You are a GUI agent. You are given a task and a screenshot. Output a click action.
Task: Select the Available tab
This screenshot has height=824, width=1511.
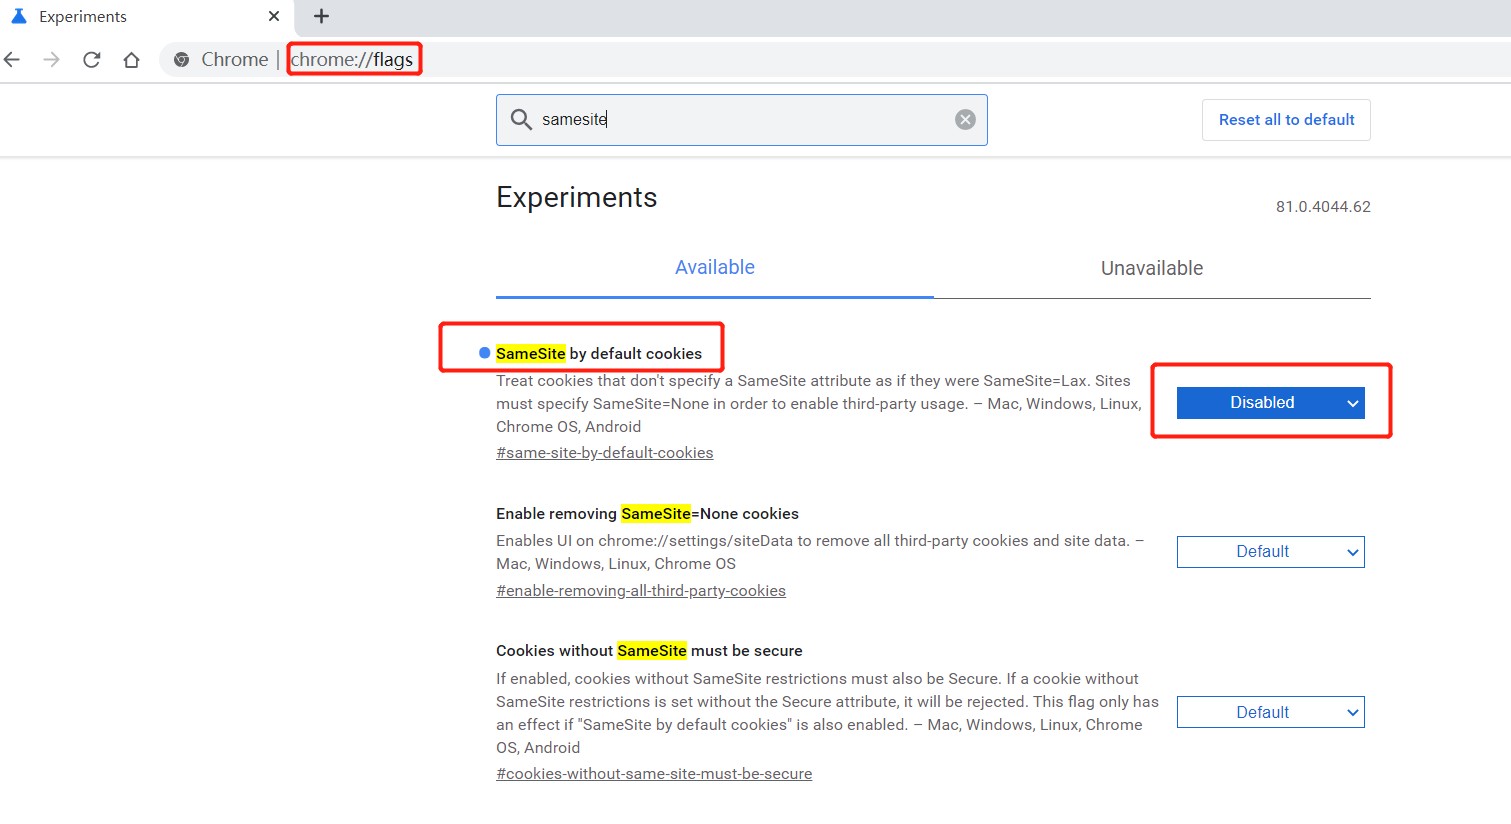tap(715, 268)
